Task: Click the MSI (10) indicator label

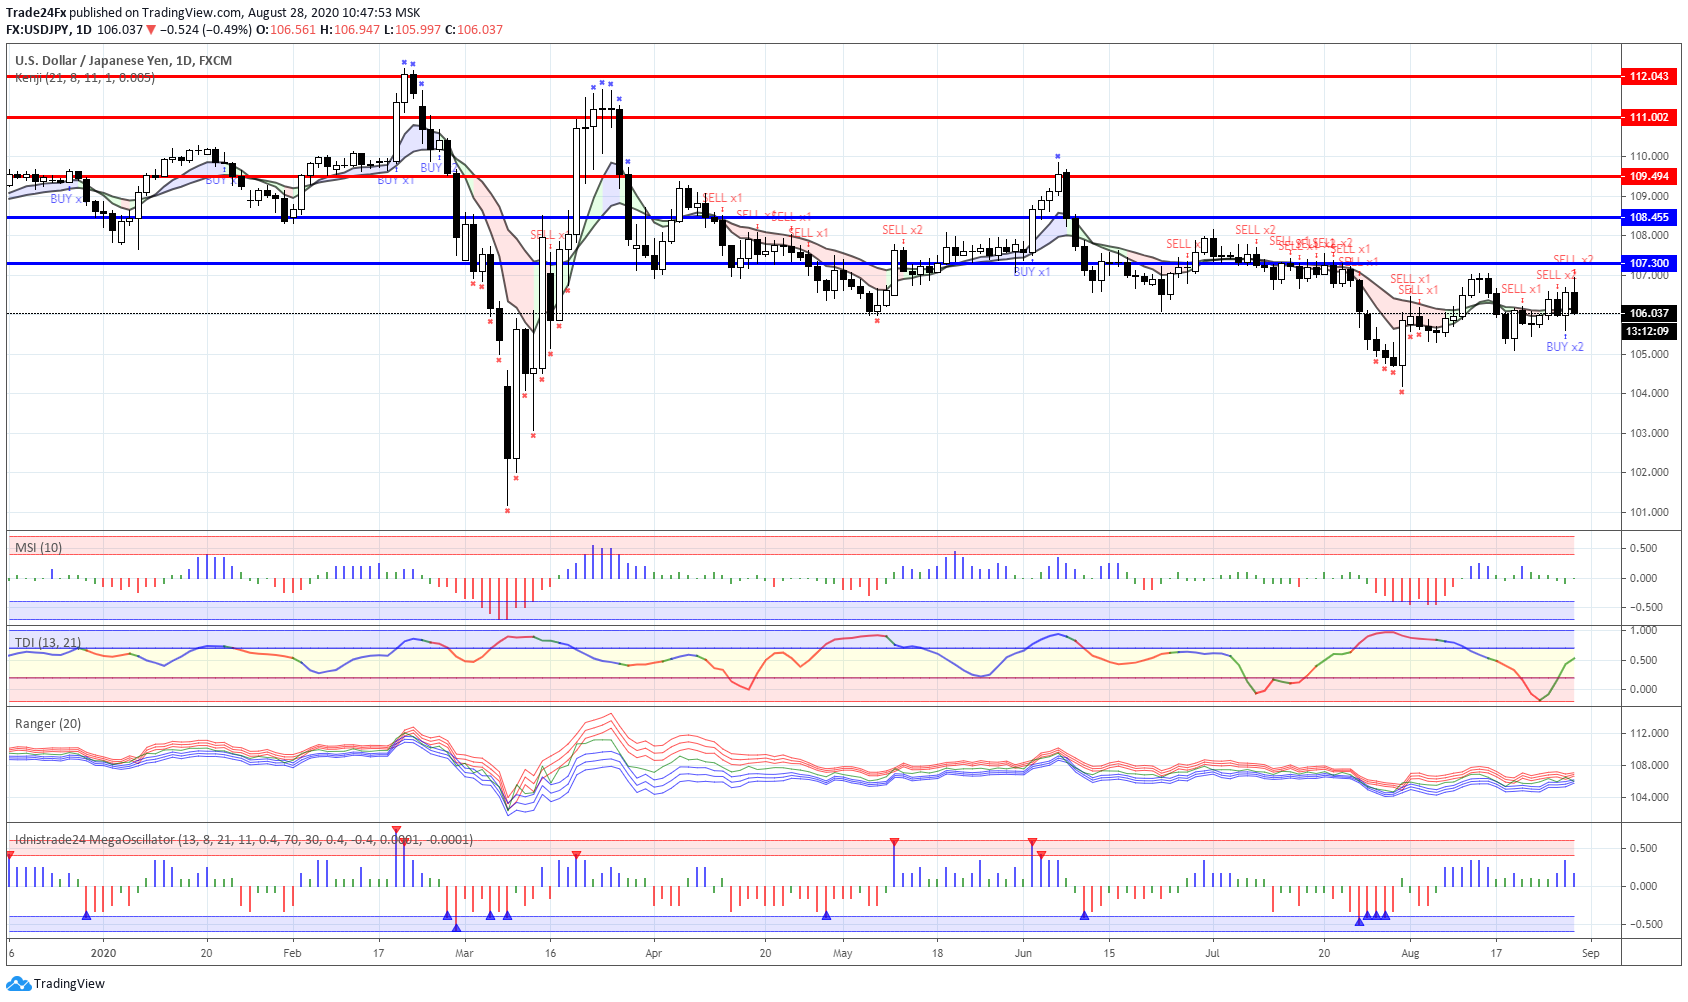Action: [38, 548]
